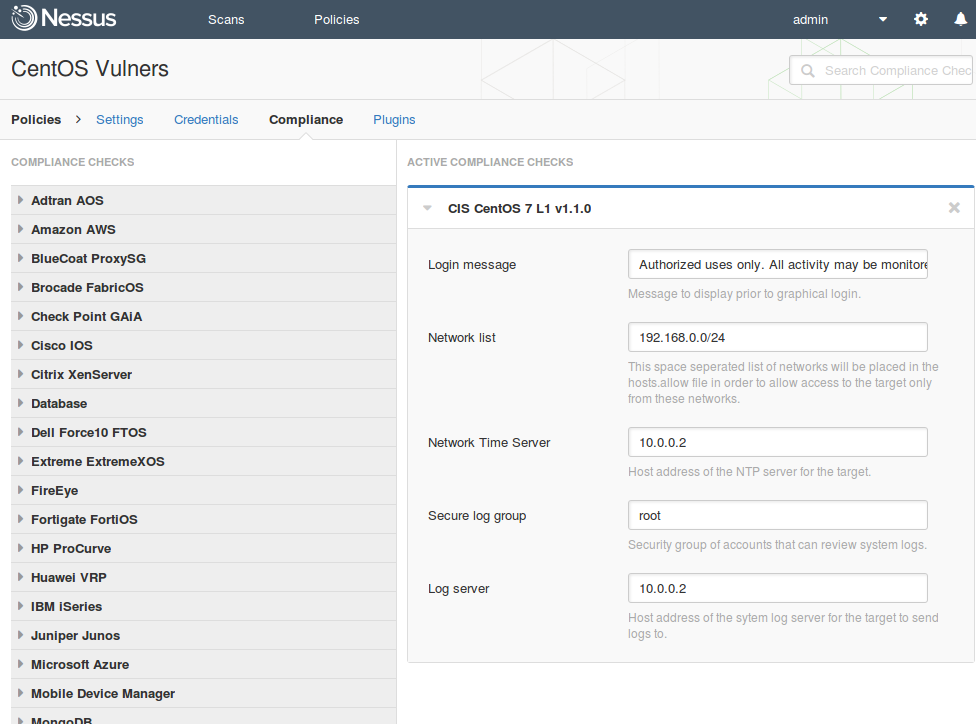Viewport: 976px width, 724px height.
Task: Edit the Network list field
Action: tap(777, 337)
